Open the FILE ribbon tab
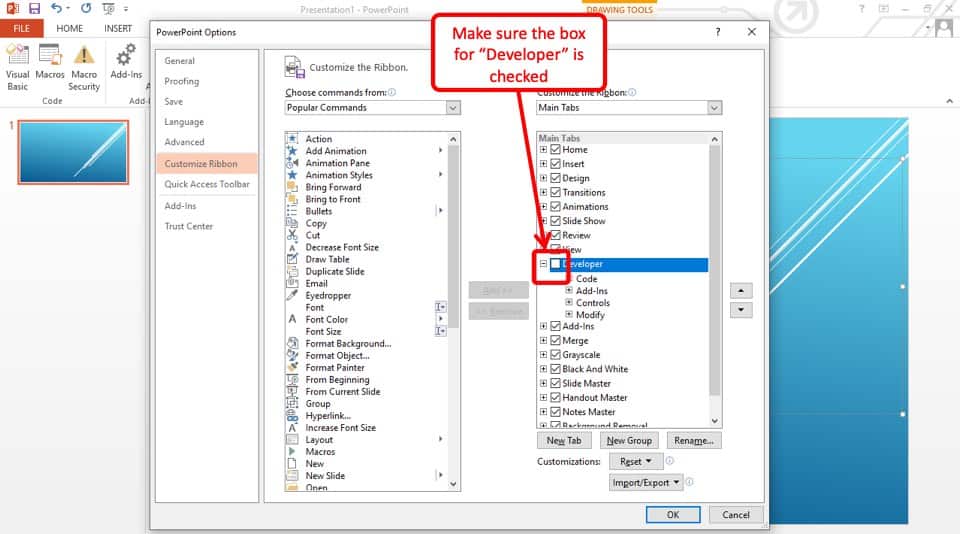 [21, 28]
